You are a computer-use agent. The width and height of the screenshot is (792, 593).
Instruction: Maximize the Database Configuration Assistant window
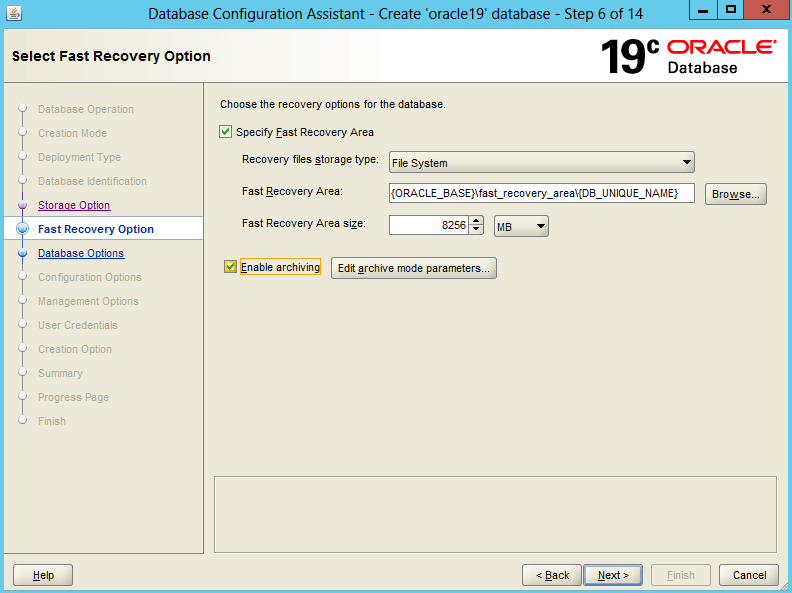tap(730, 10)
